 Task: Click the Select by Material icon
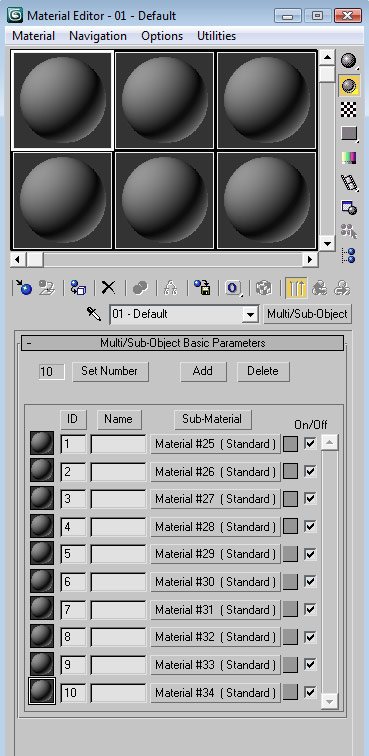[x=349, y=231]
